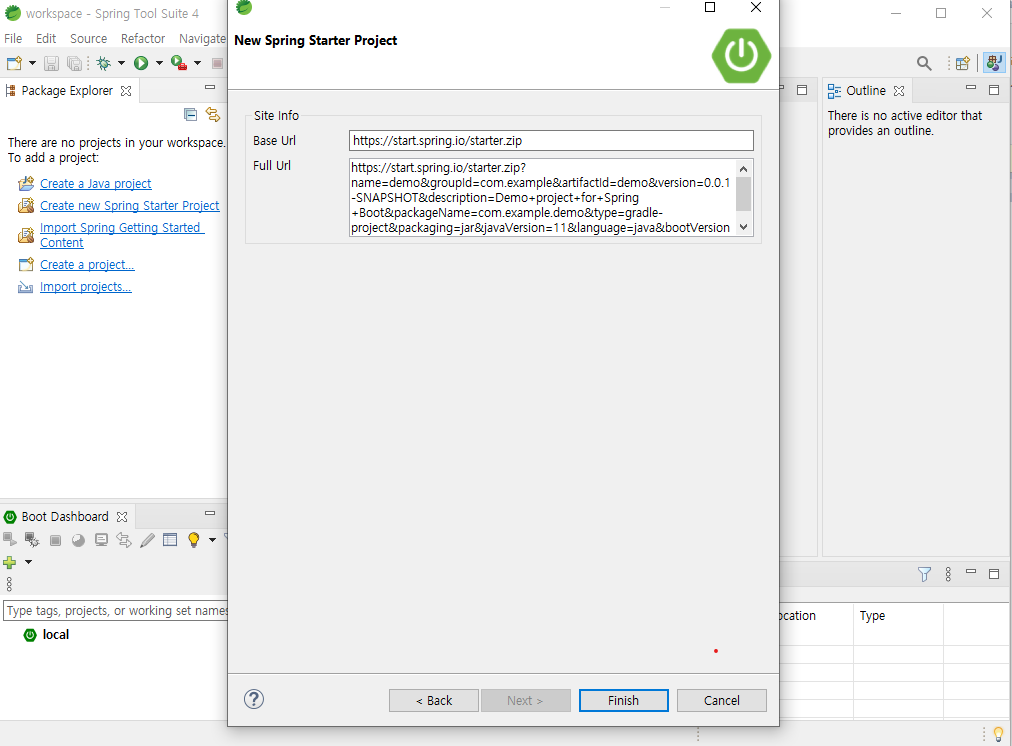Open the Source menu

[x=88, y=39]
